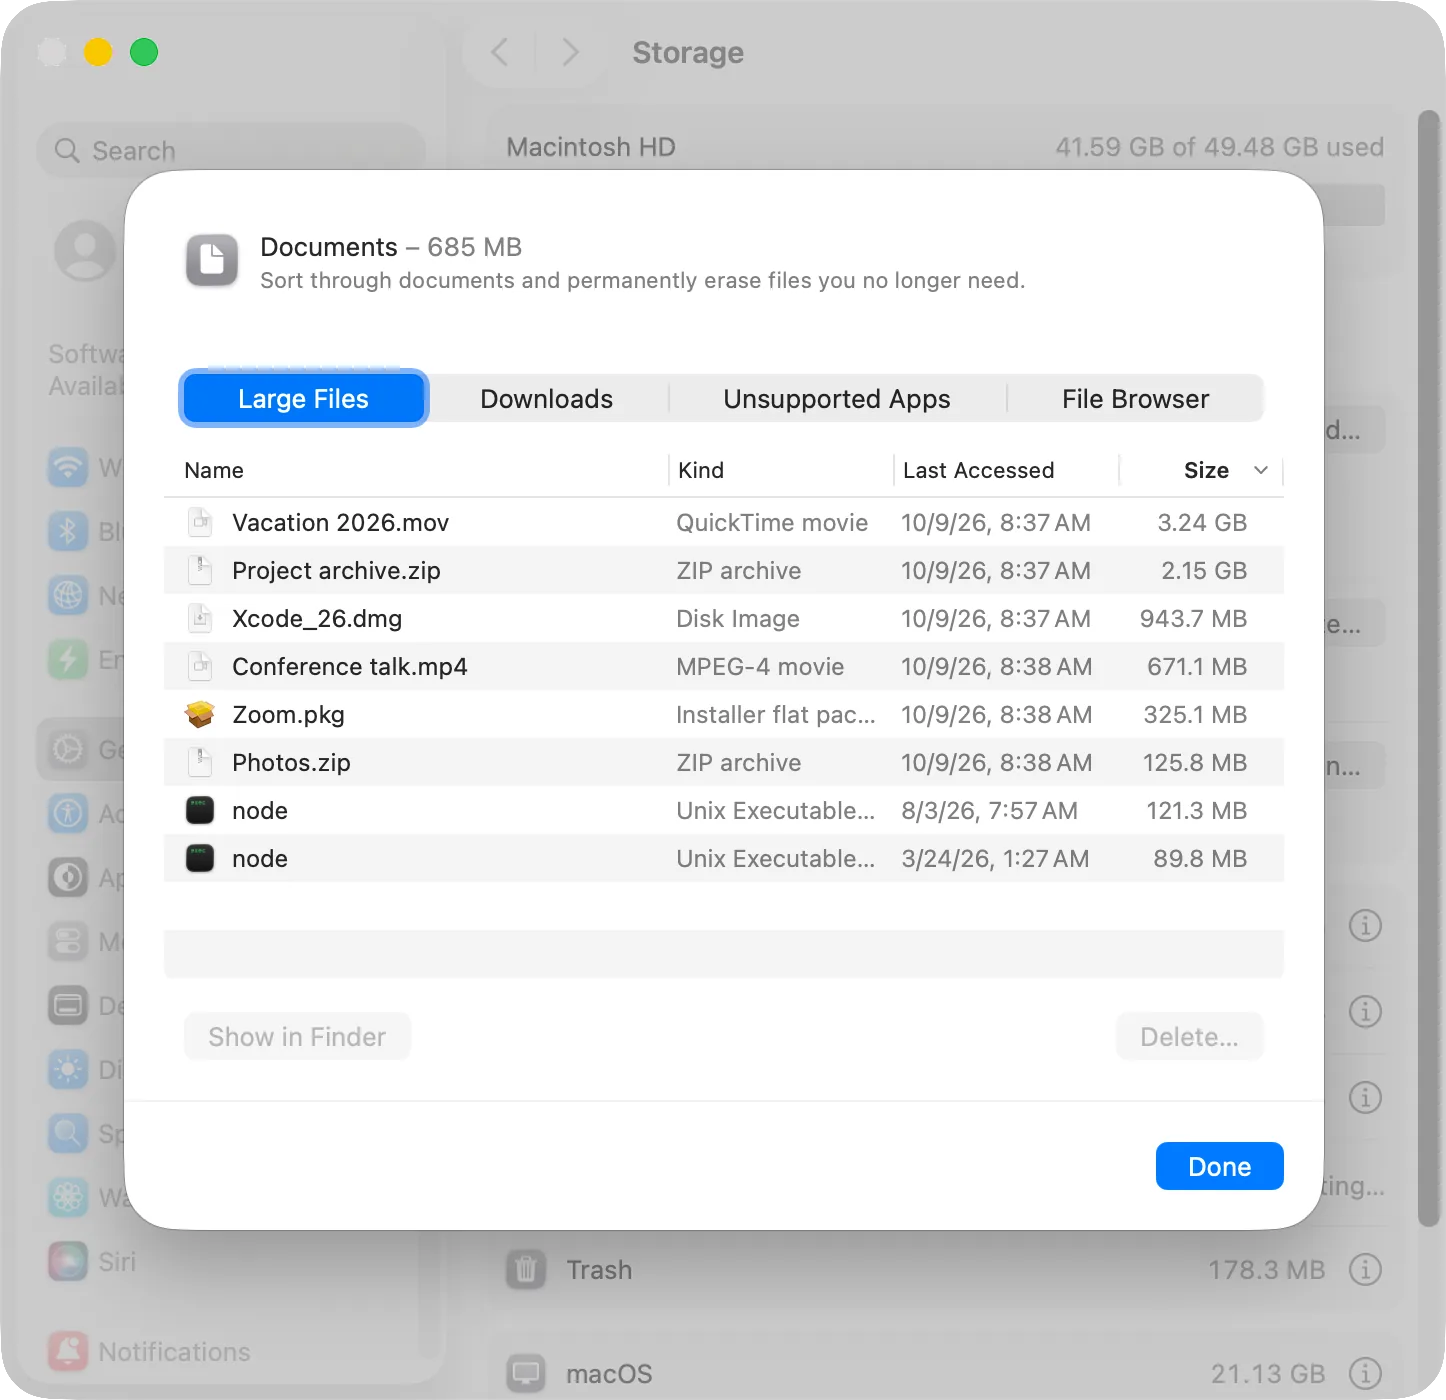Click the Trash can icon in Storage list
Image resolution: width=1446 pixels, height=1400 pixels.
[x=526, y=1270]
